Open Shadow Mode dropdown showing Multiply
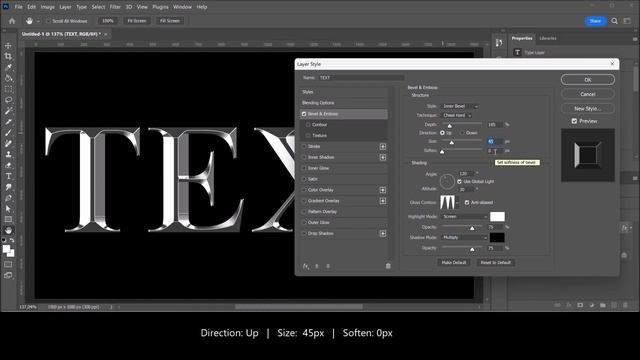Viewport: 640px width, 360px height. pyautogui.click(x=464, y=238)
